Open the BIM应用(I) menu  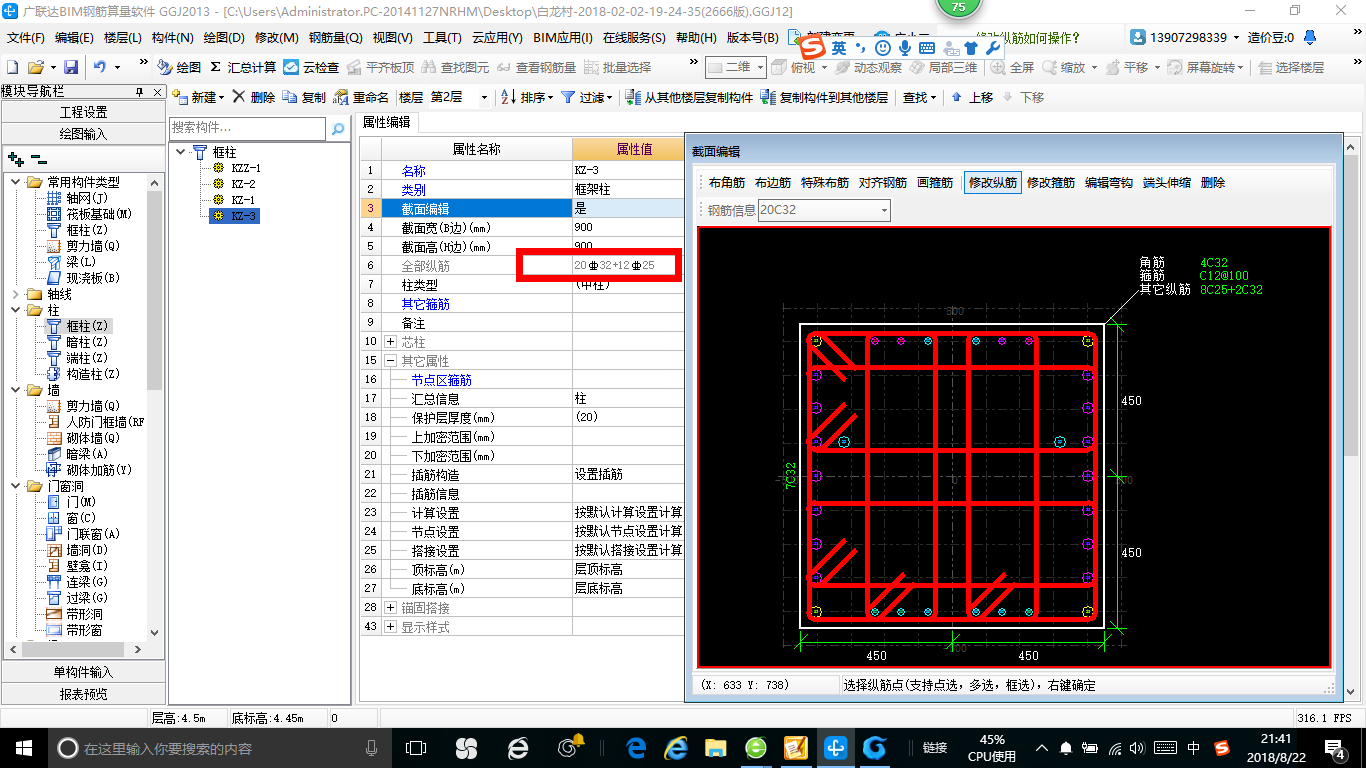(563, 38)
